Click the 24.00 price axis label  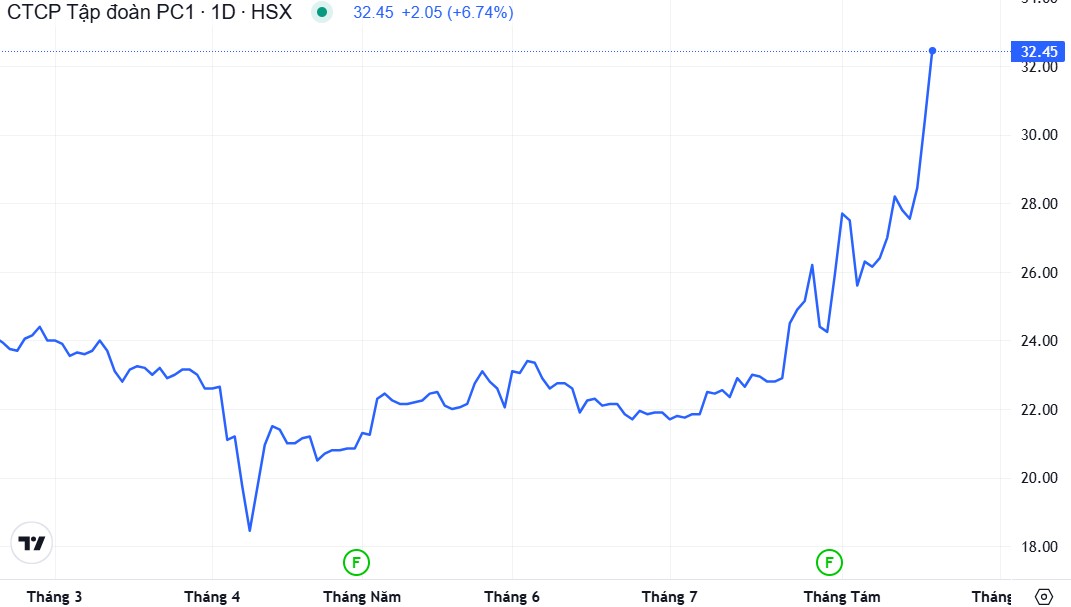click(1037, 341)
